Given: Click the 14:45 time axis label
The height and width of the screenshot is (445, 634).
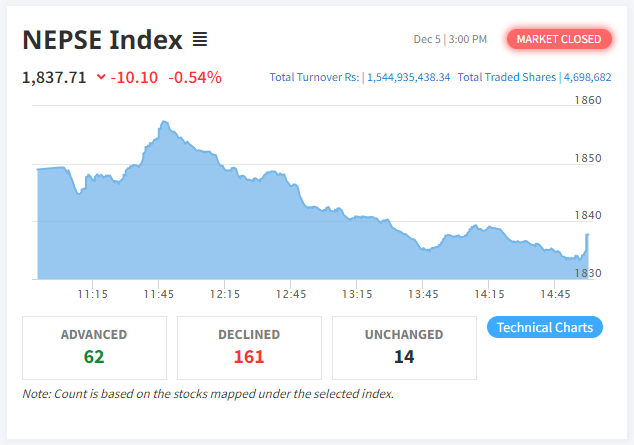Looking at the screenshot, I should (555, 294).
